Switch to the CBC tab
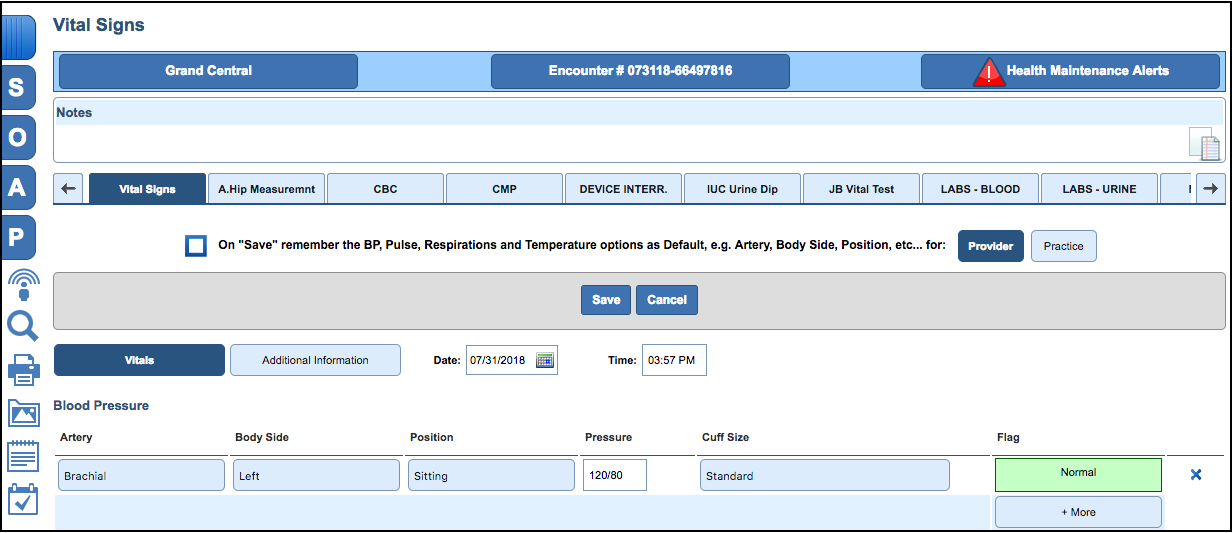Screen dimensions: 1232x533 pyautogui.click(x=385, y=189)
